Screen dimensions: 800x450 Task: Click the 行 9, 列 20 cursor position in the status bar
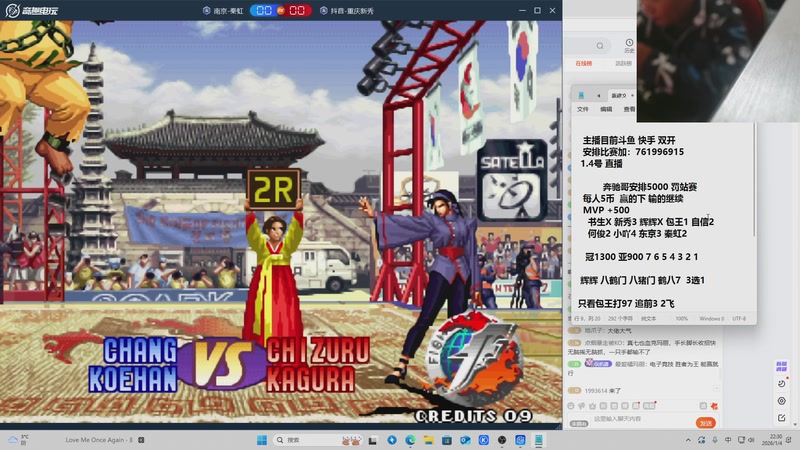tap(587, 318)
